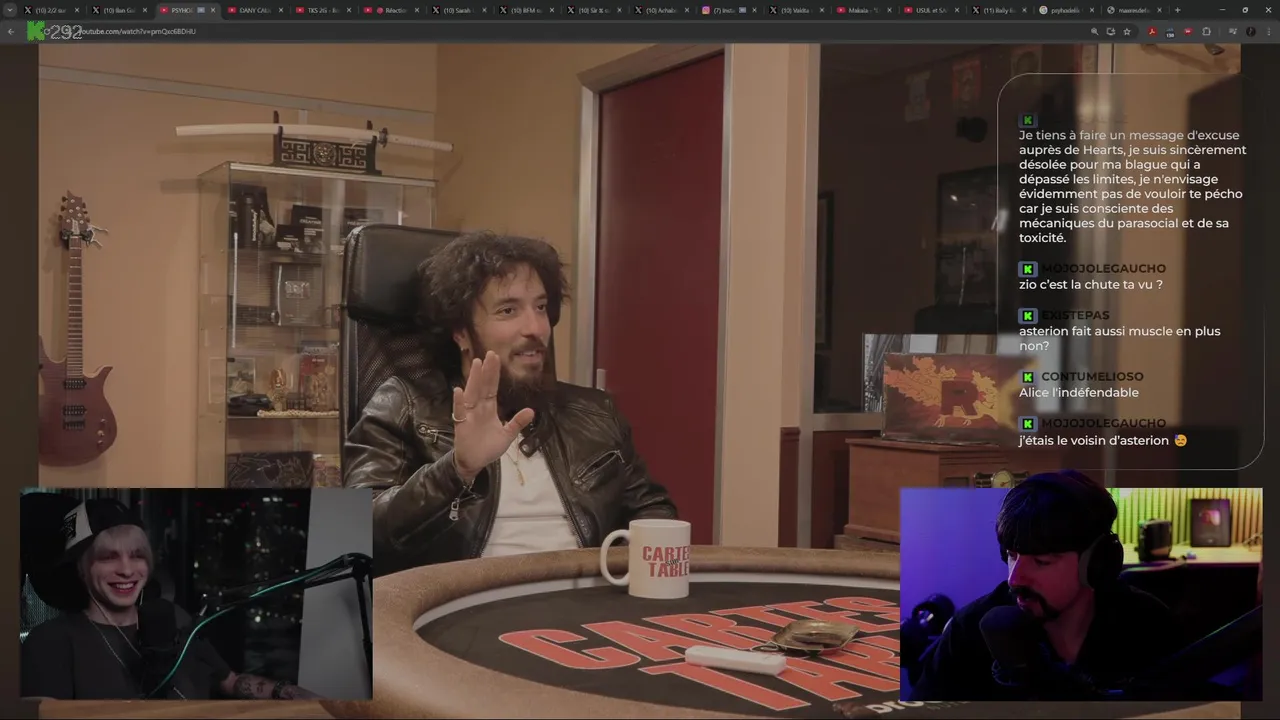Open the Adobe Acrobat extension icon
Image resolution: width=1280 pixels, height=720 pixels.
coord(1152,31)
